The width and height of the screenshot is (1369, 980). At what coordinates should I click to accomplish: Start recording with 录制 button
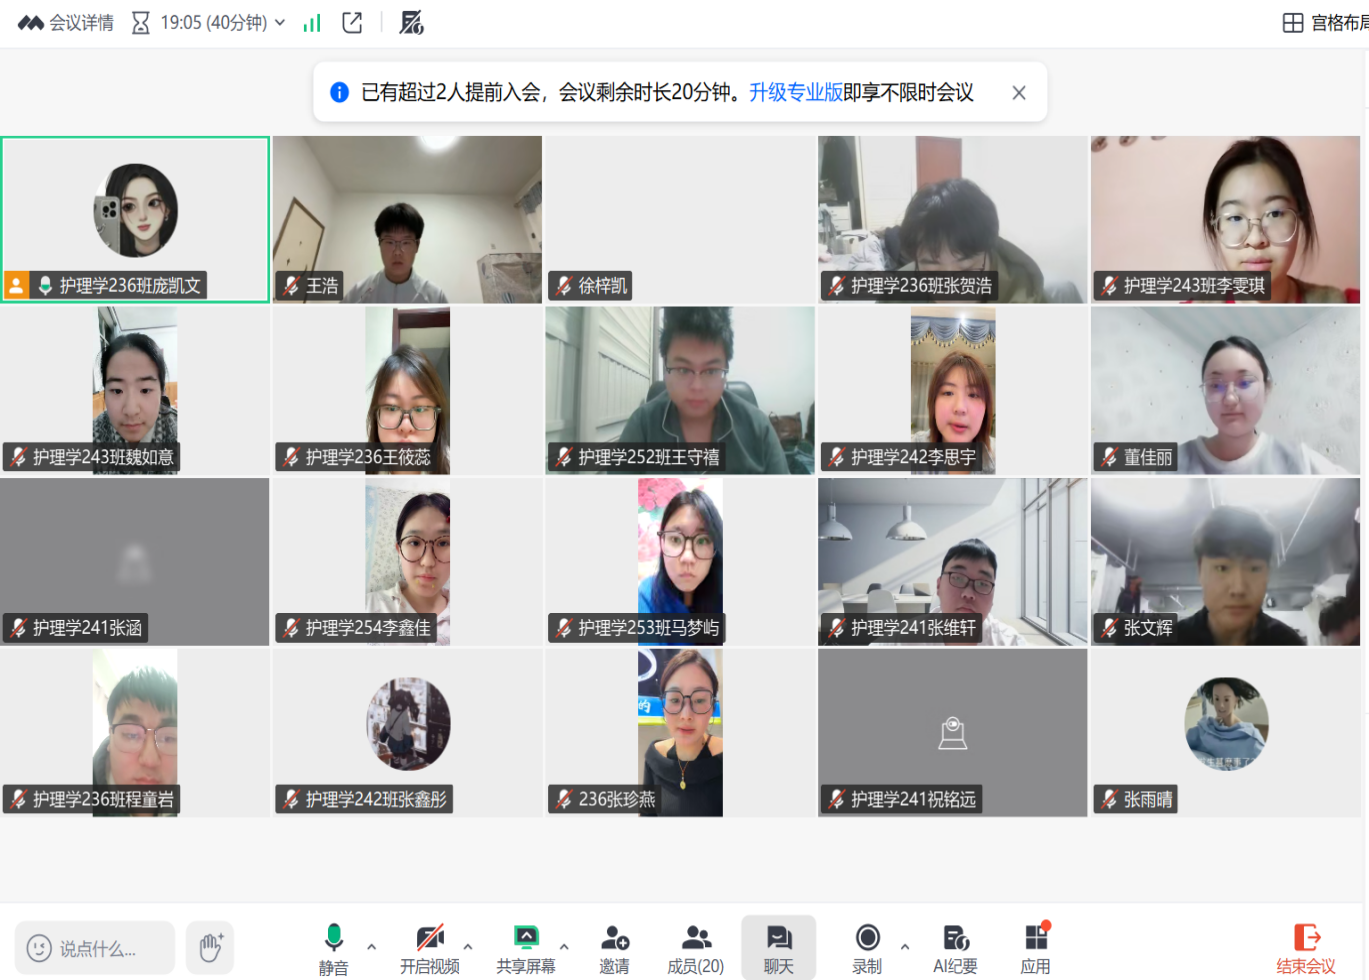[867, 947]
